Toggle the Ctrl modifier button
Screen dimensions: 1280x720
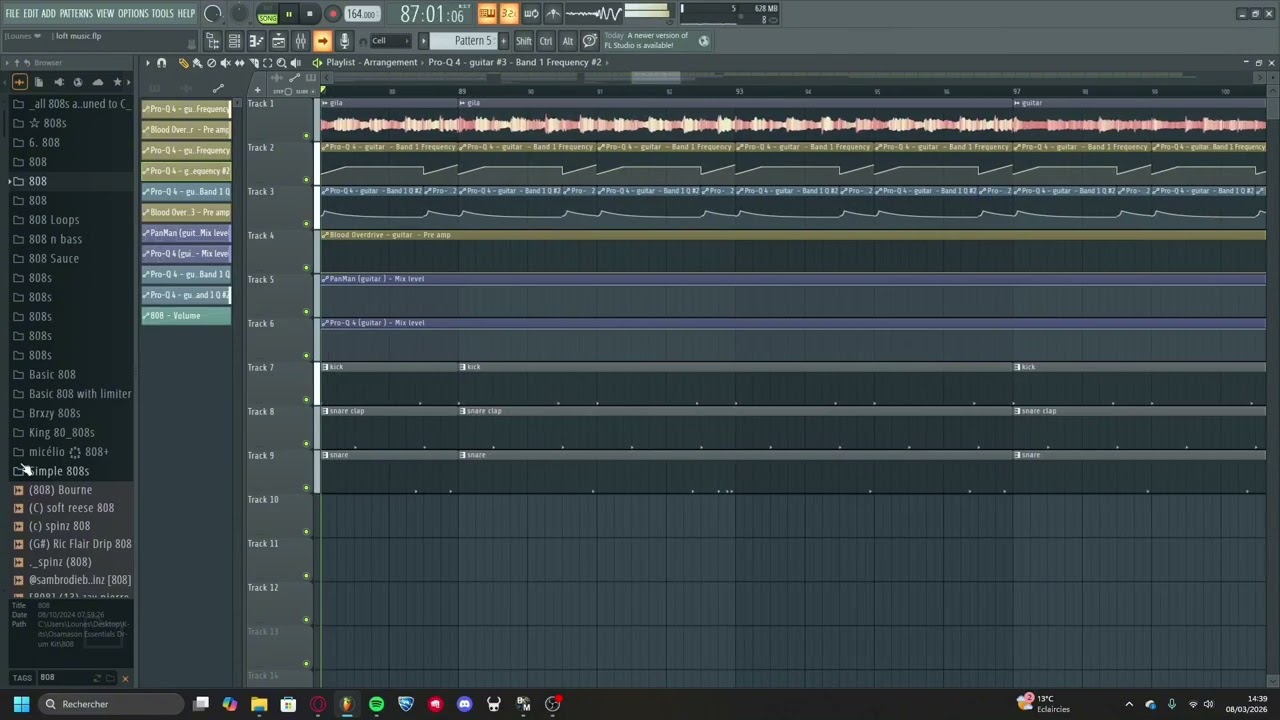click(x=546, y=41)
